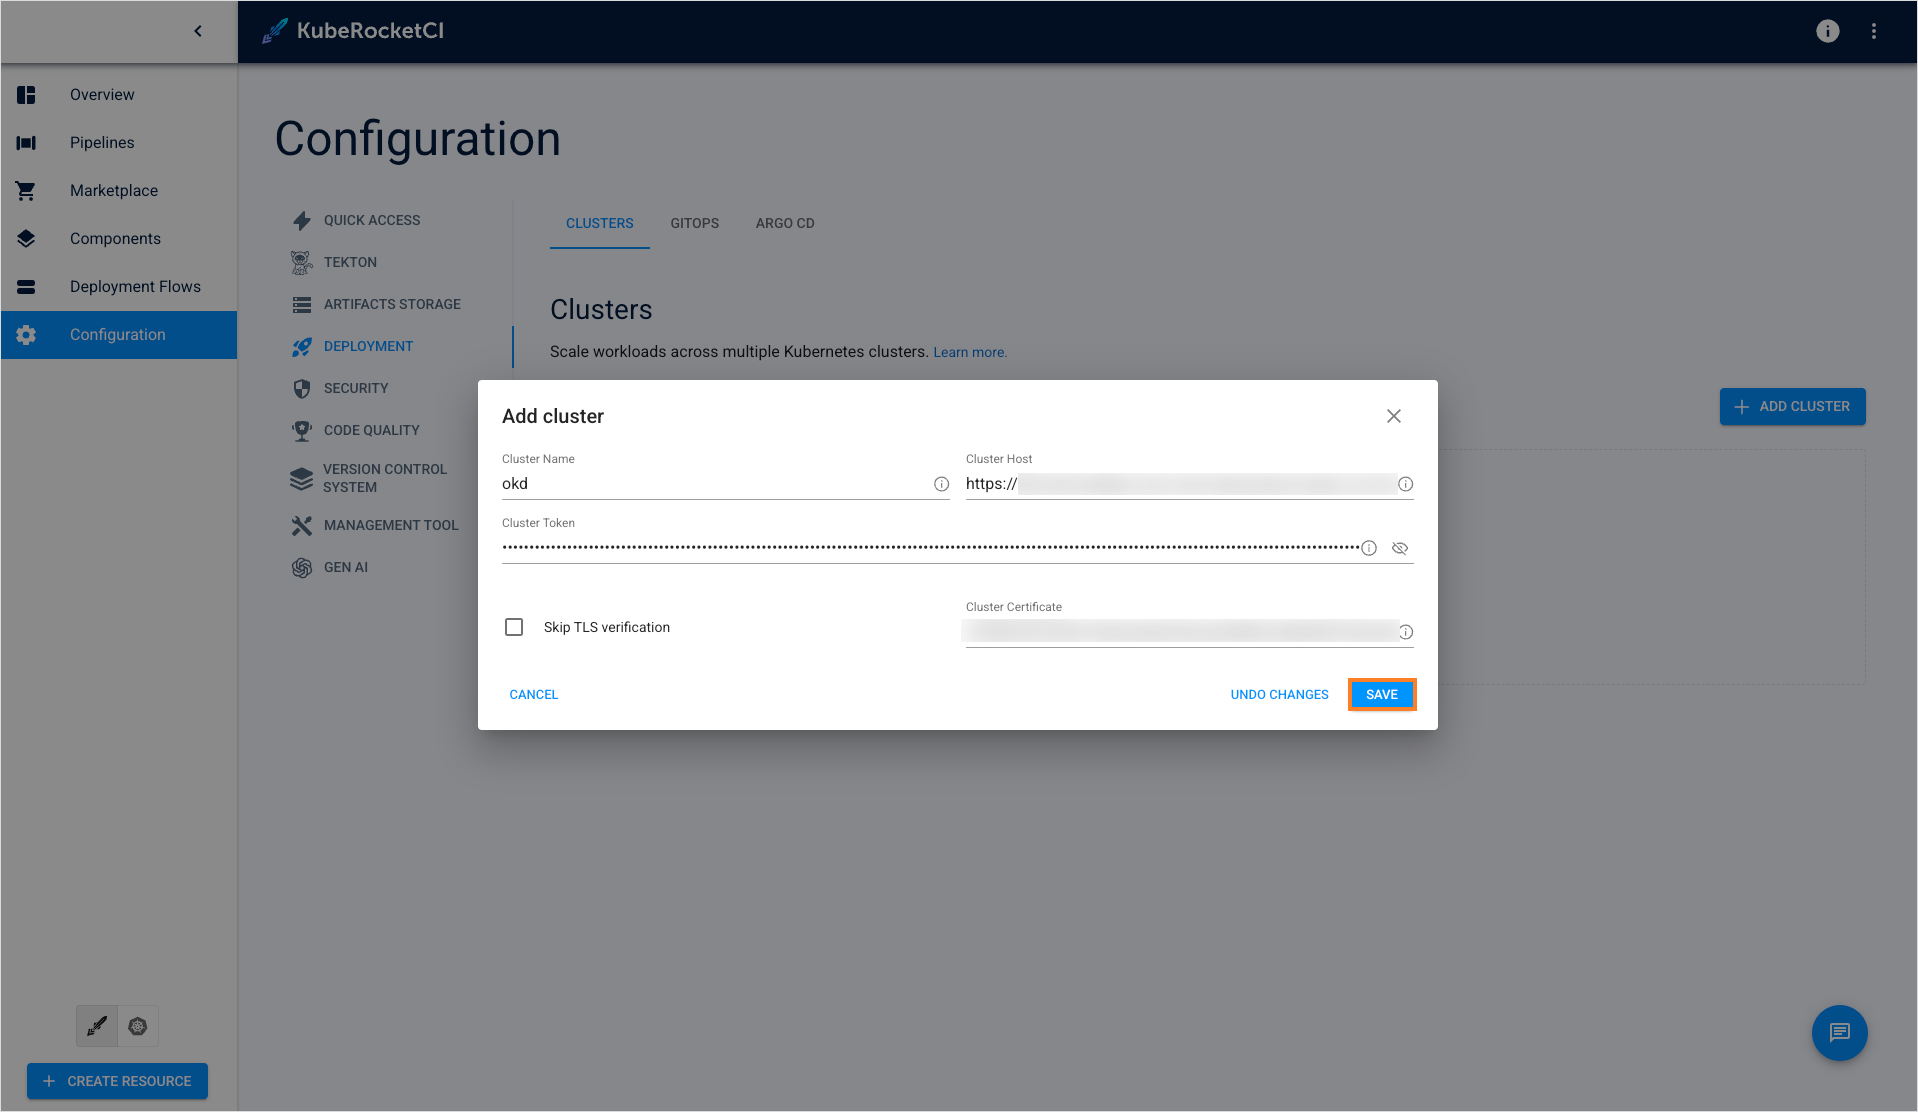The image size is (1918, 1112).
Task: Open the Gen AI configuration section
Action: pos(345,567)
